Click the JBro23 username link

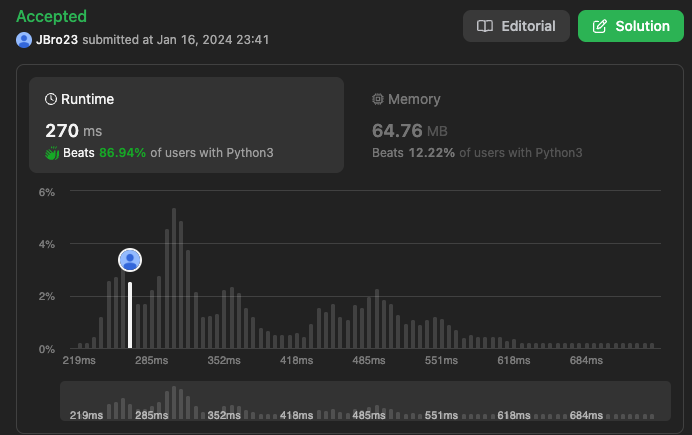[x=57, y=40]
